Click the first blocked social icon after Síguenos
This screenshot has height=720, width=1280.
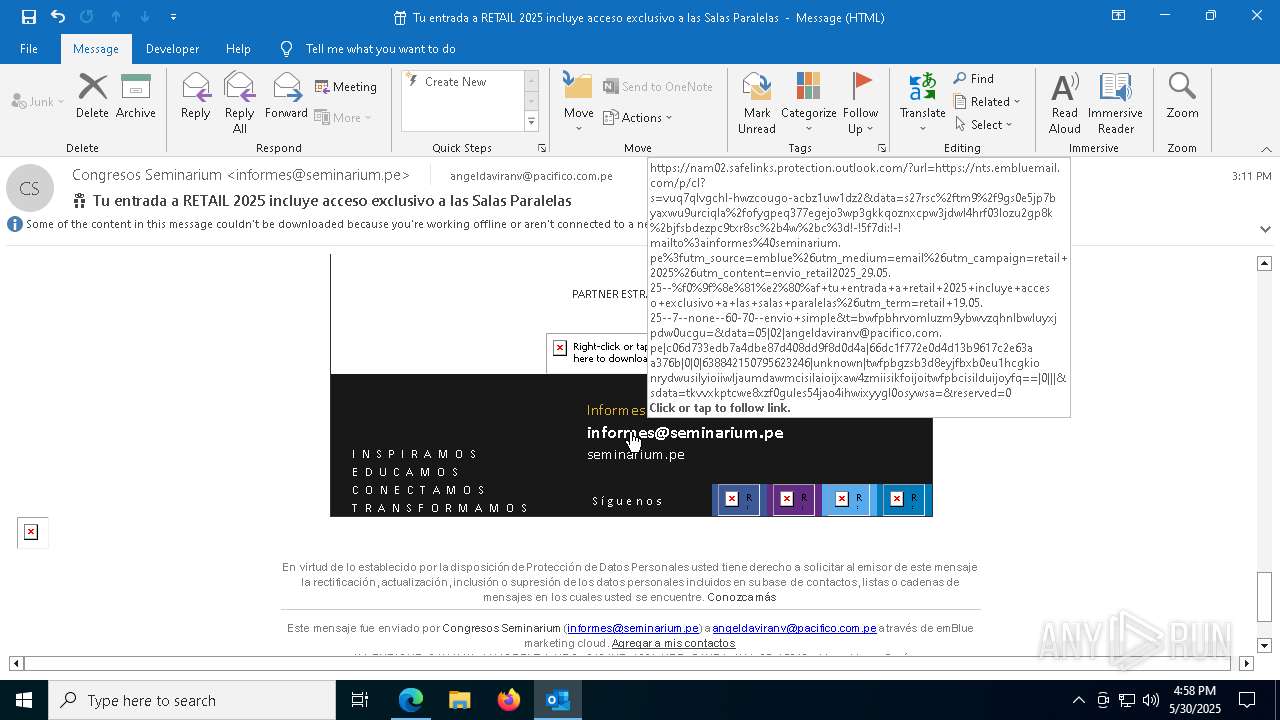(739, 500)
